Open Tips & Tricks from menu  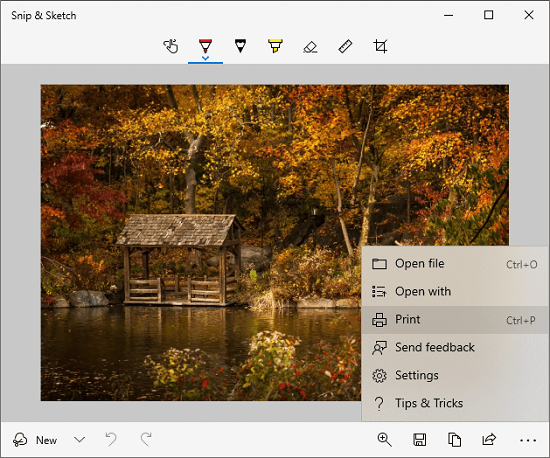click(455, 403)
